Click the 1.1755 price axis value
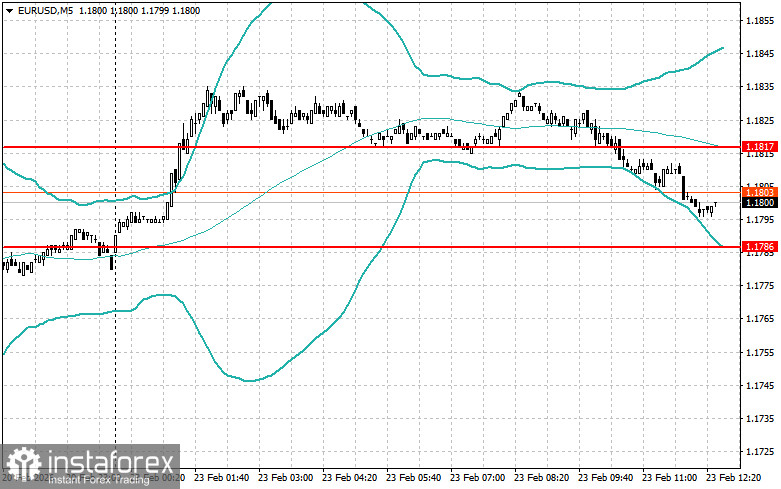 (760, 353)
